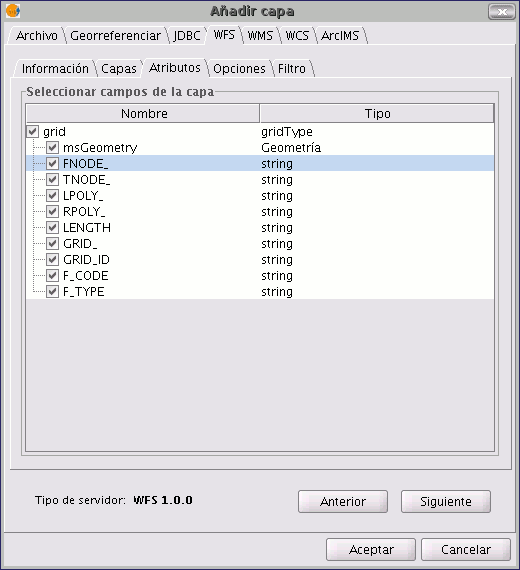
Task: Toggle the F_TYPE field checkbox
Action: [52, 291]
